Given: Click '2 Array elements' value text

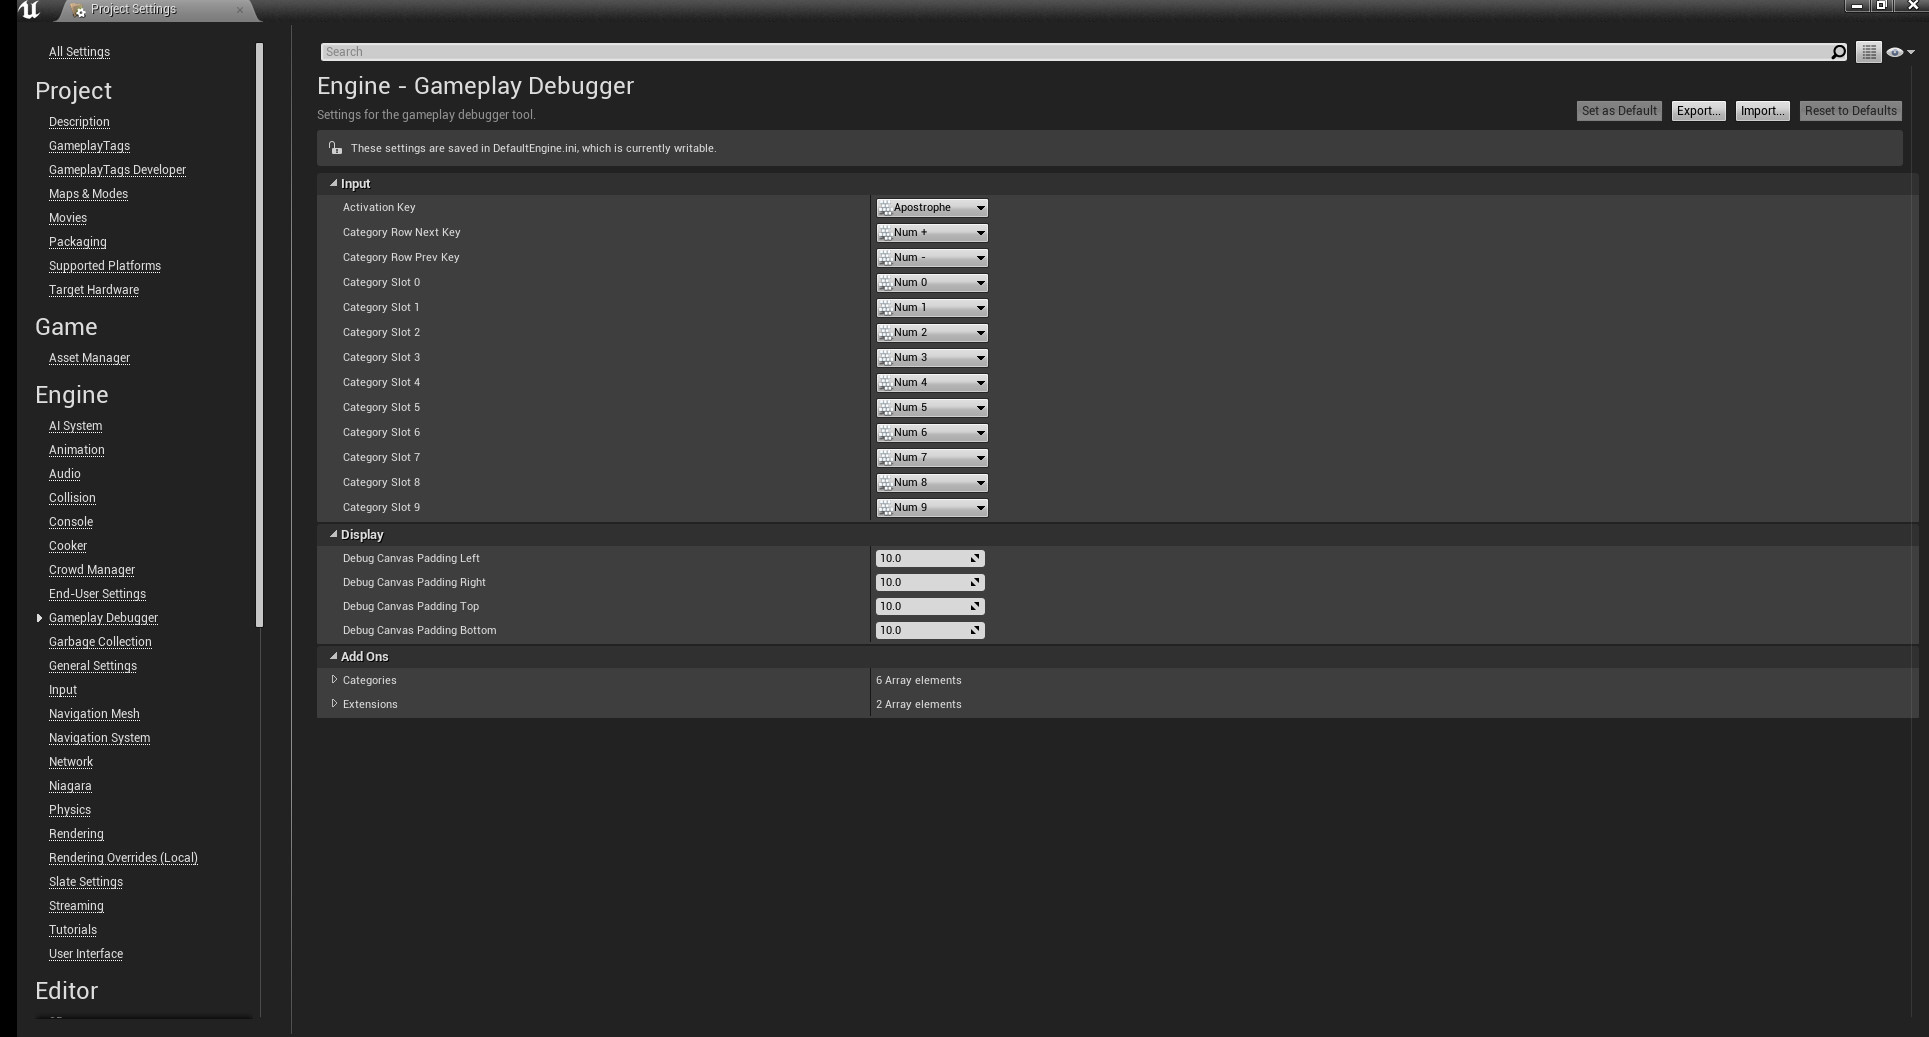Looking at the screenshot, I should tap(919, 704).
